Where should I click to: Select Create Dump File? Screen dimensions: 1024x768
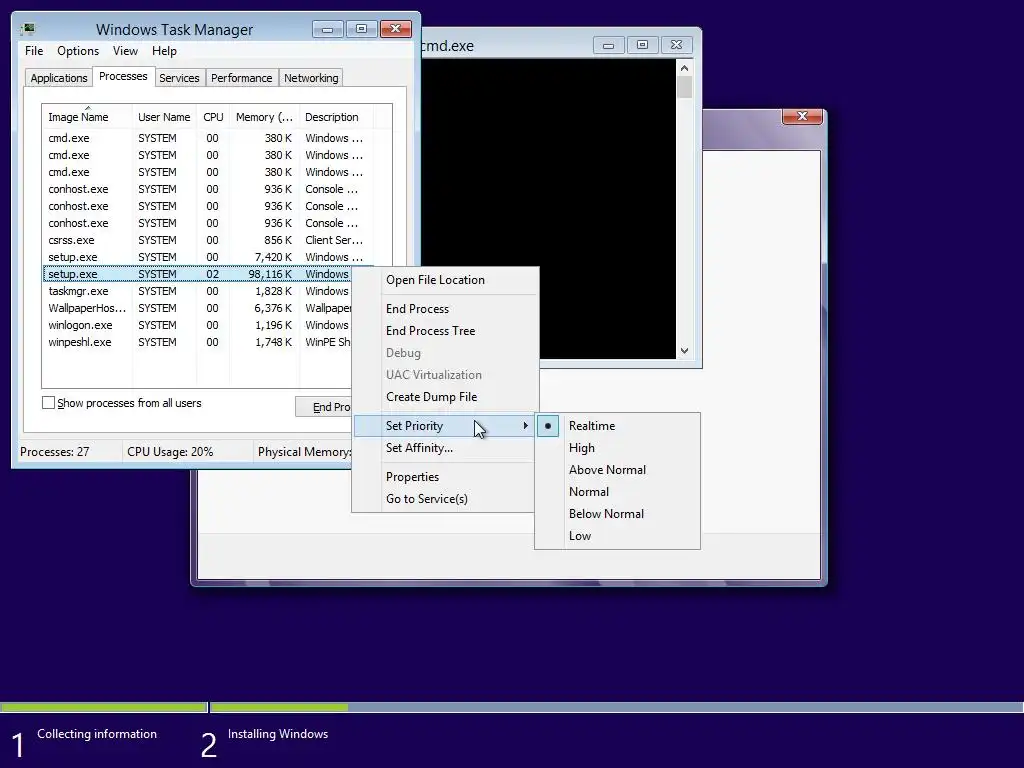click(x=431, y=396)
